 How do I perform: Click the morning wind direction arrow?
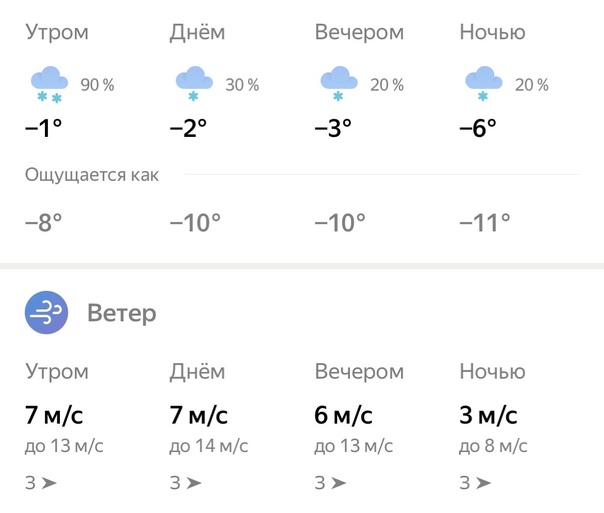[49, 483]
